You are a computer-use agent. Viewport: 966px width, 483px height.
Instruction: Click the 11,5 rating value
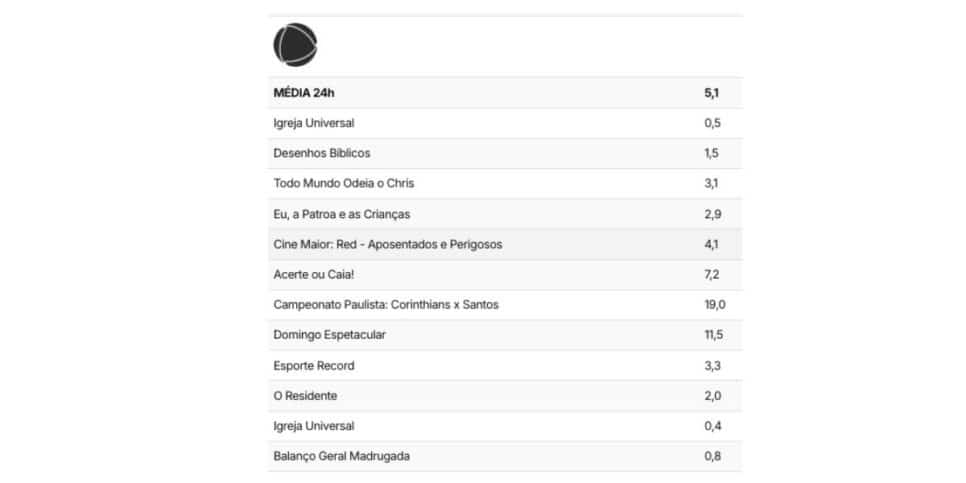(x=714, y=335)
